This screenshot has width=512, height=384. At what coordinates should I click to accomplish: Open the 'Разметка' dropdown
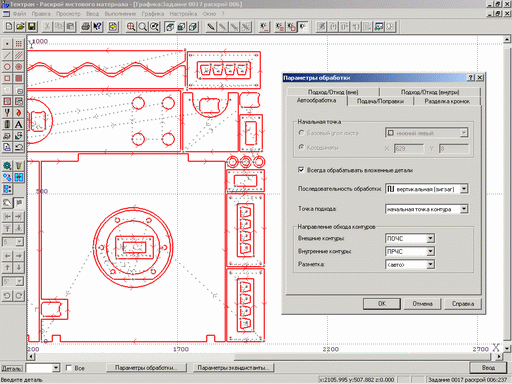(x=430, y=264)
